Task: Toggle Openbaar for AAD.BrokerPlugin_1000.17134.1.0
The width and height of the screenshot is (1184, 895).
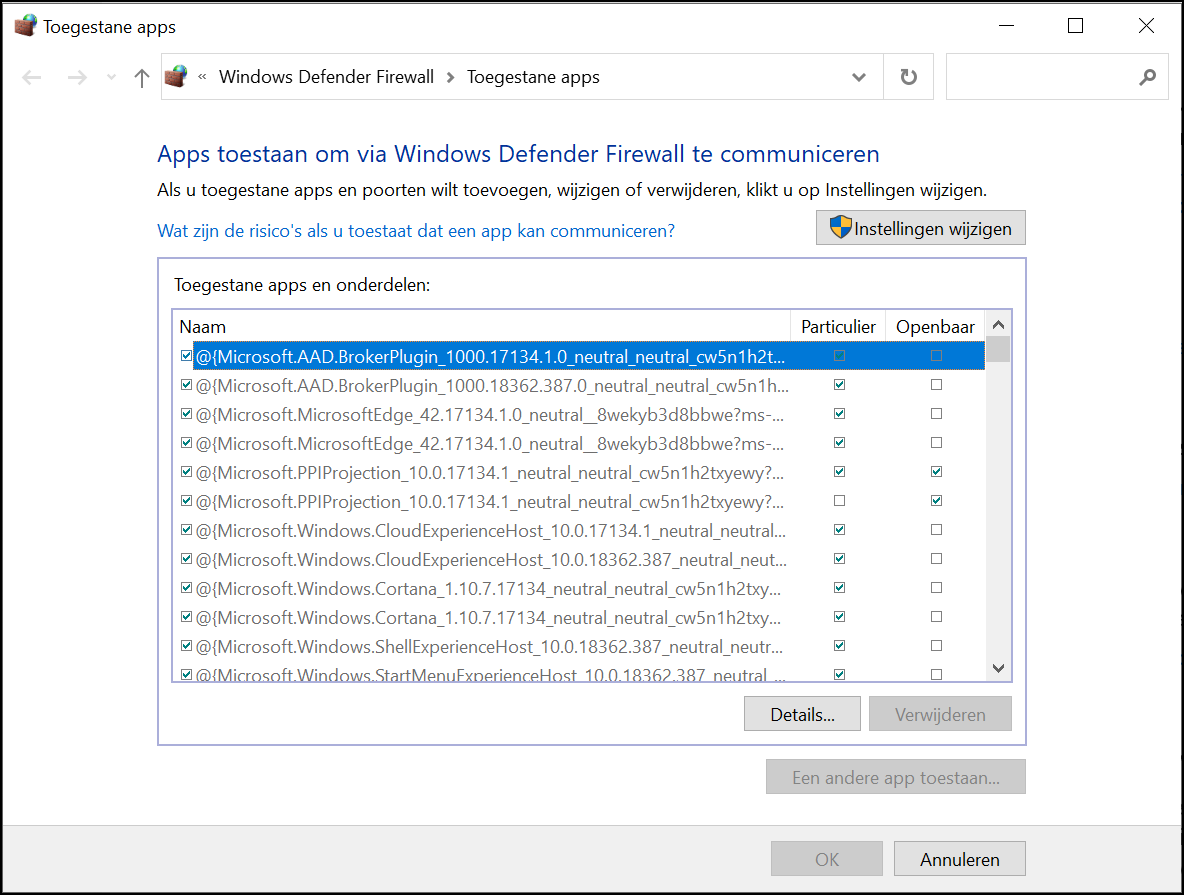Action: point(936,356)
